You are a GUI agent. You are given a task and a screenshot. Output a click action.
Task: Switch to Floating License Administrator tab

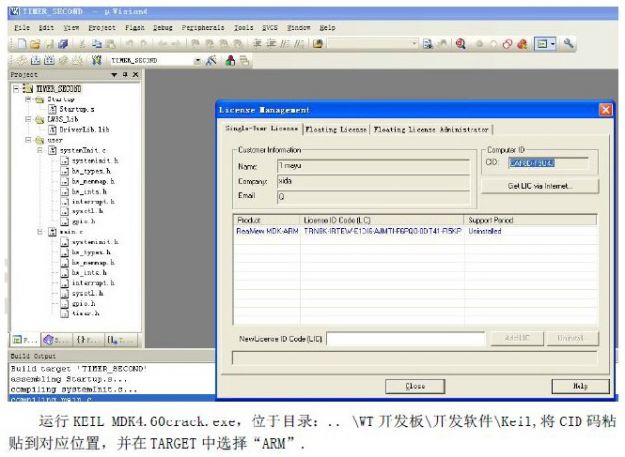pyautogui.click(x=431, y=129)
